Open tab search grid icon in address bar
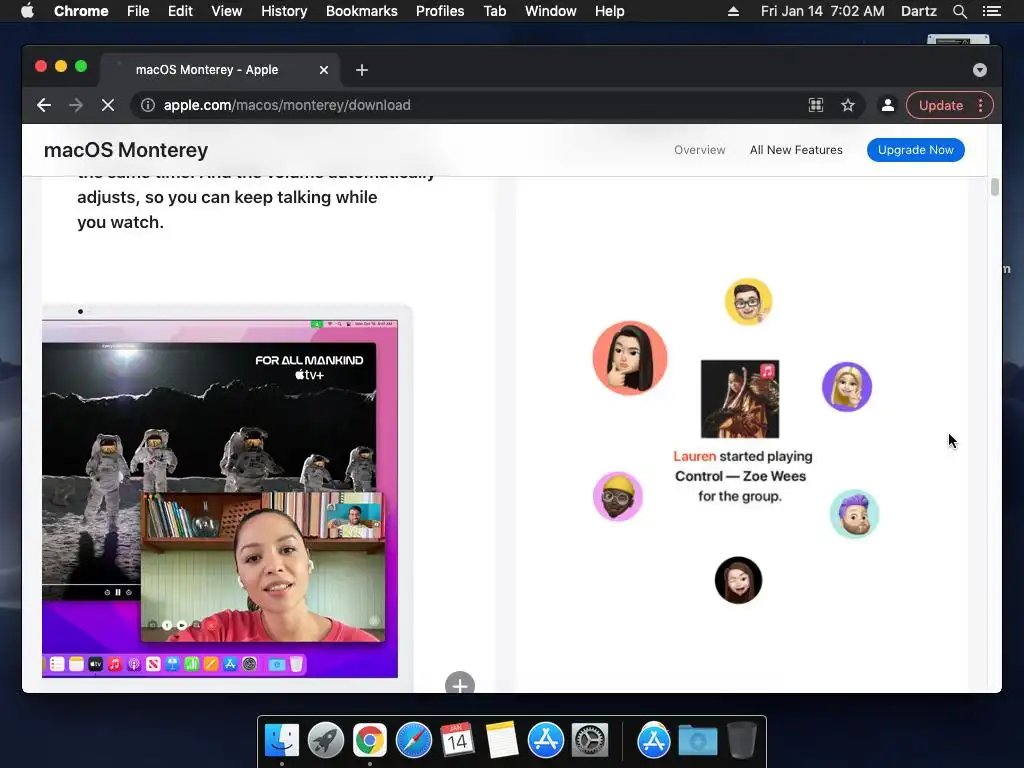 coord(816,105)
